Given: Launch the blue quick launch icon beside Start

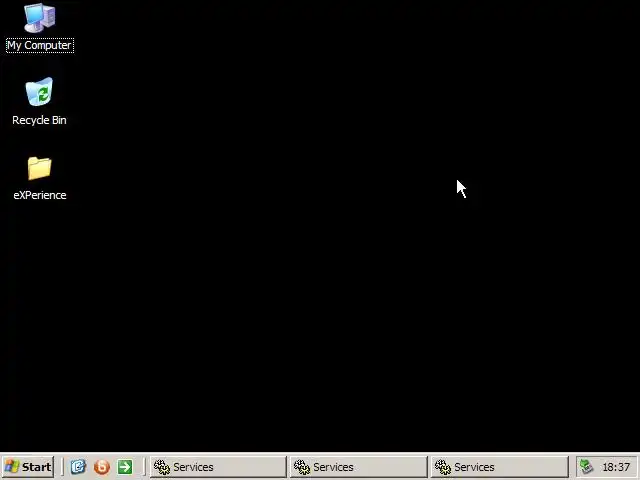Looking at the screenshot, I should pyautogui.click(x=78, y=467).
